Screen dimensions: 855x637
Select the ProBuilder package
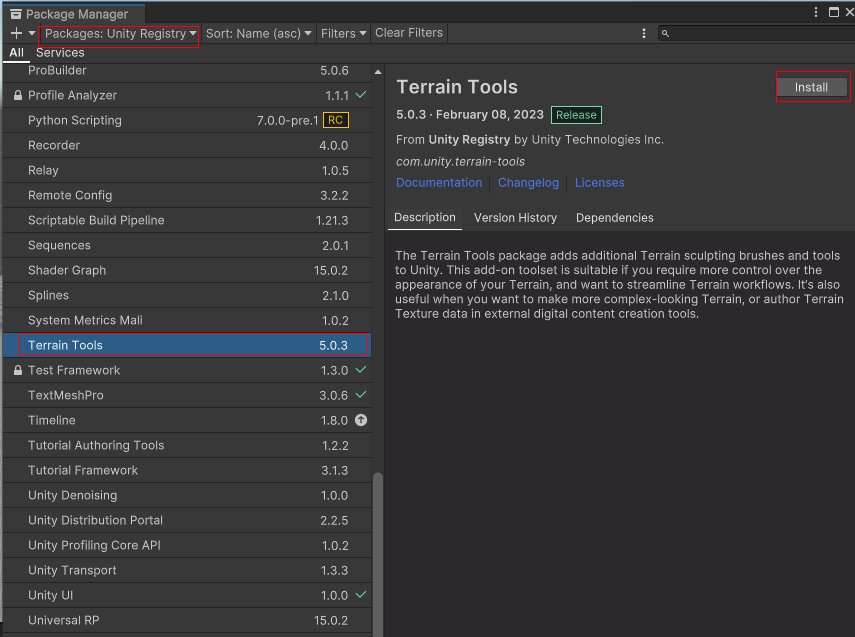[187, 70]
